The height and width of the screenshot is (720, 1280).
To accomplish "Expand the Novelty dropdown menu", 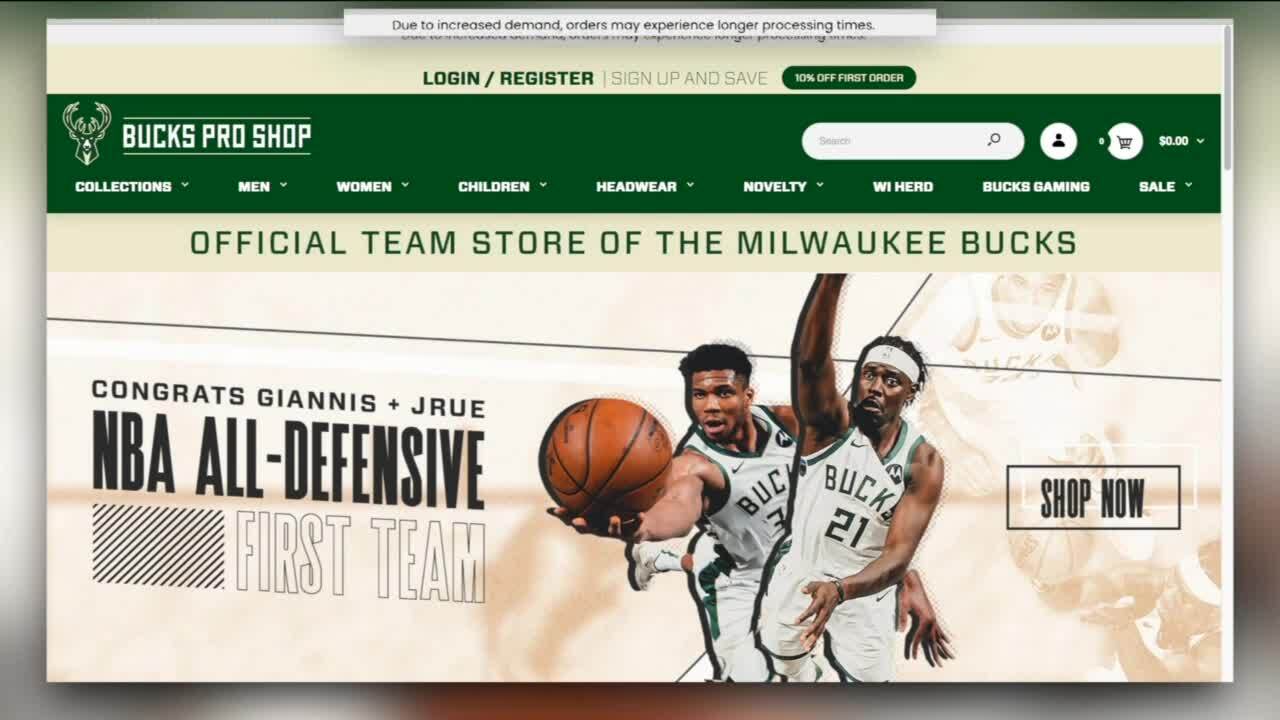I will [783, 186].
